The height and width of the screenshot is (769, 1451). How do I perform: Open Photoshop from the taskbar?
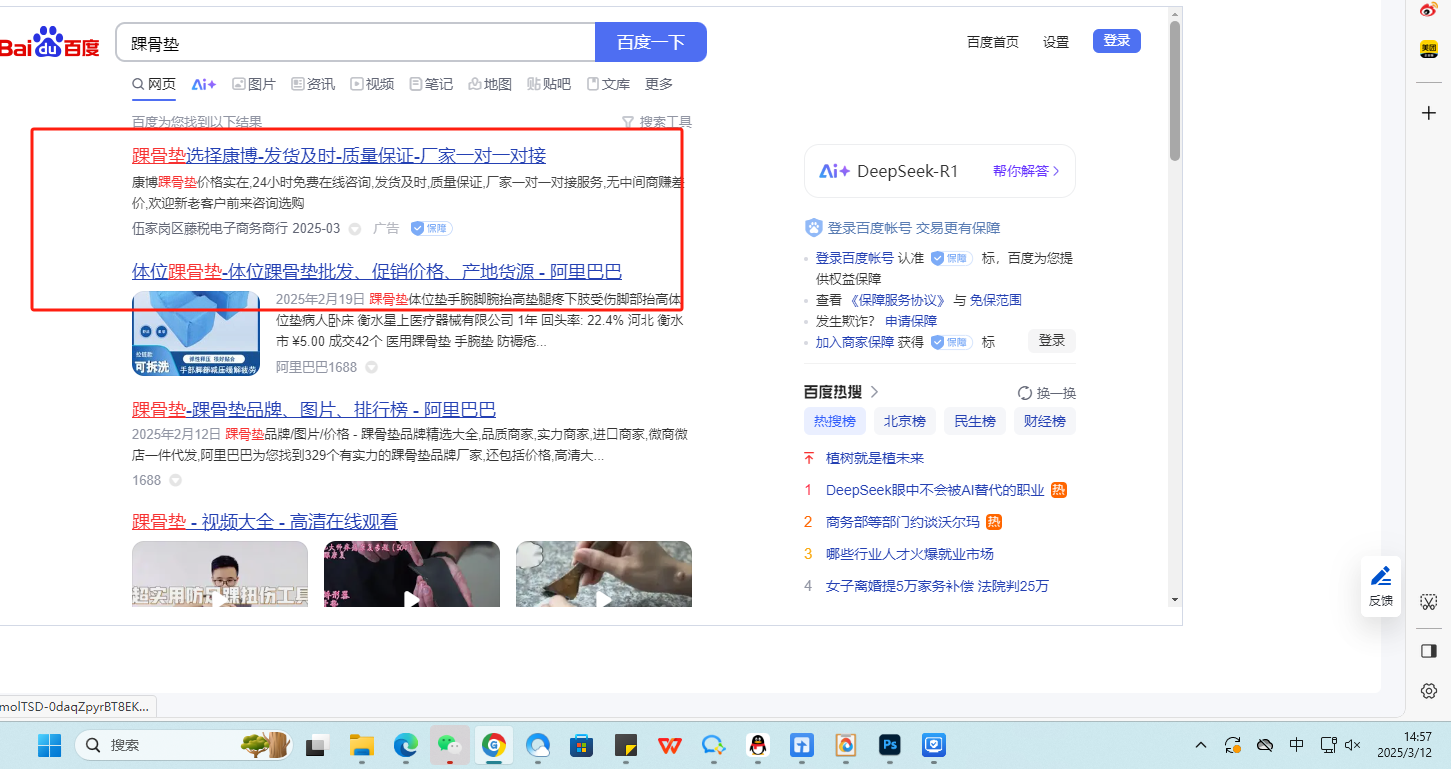click(x=889, y=745)
